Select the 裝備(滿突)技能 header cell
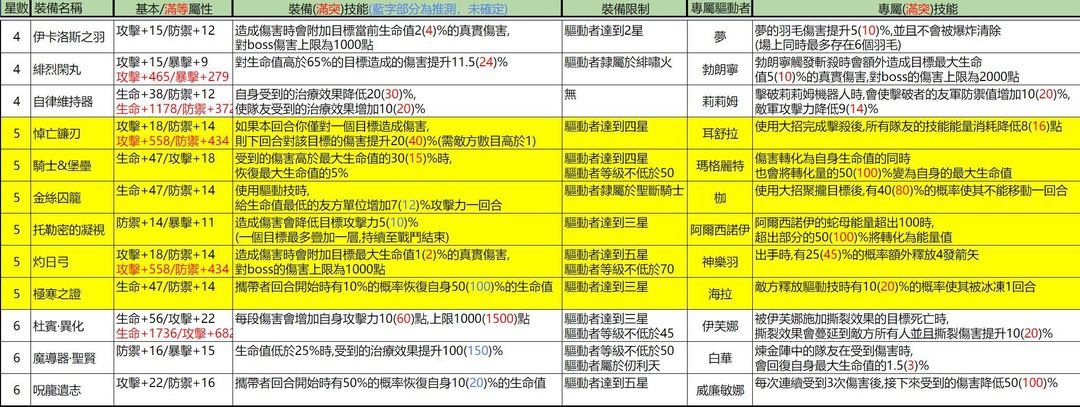Image resolution: width=1080 pixels, height=407 pixels. [x=397, y=10]
